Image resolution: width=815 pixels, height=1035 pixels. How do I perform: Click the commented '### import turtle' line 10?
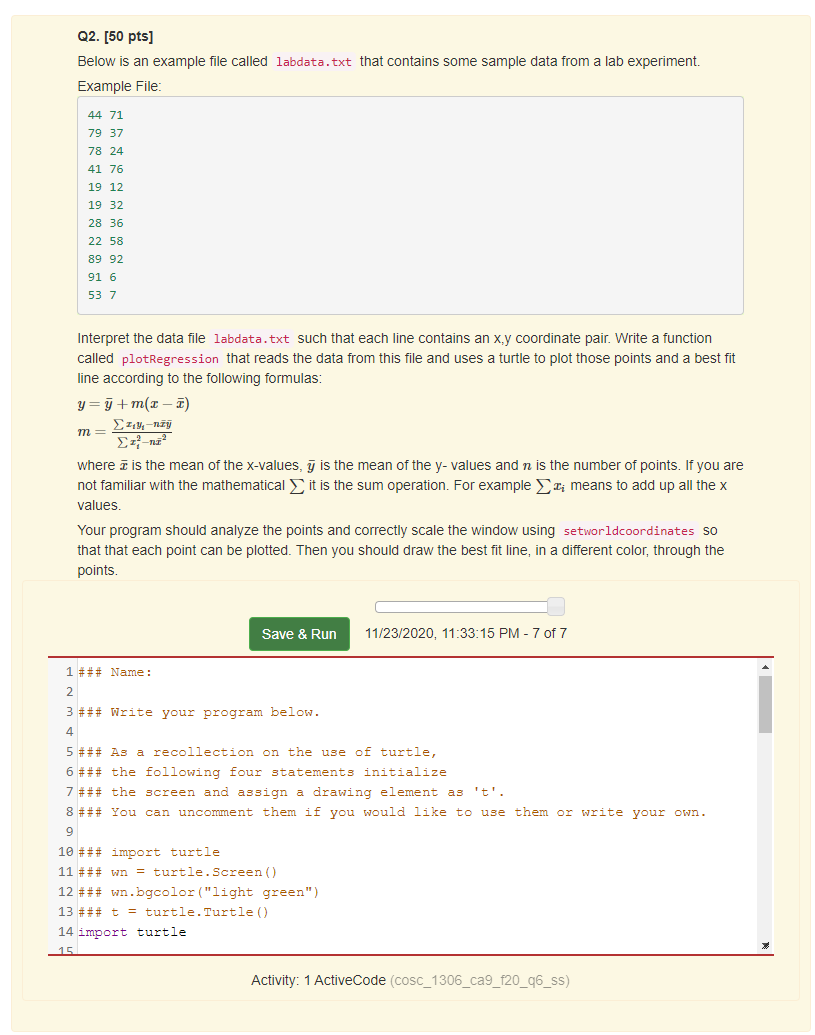pyautogui.click(x=148, y=852)
